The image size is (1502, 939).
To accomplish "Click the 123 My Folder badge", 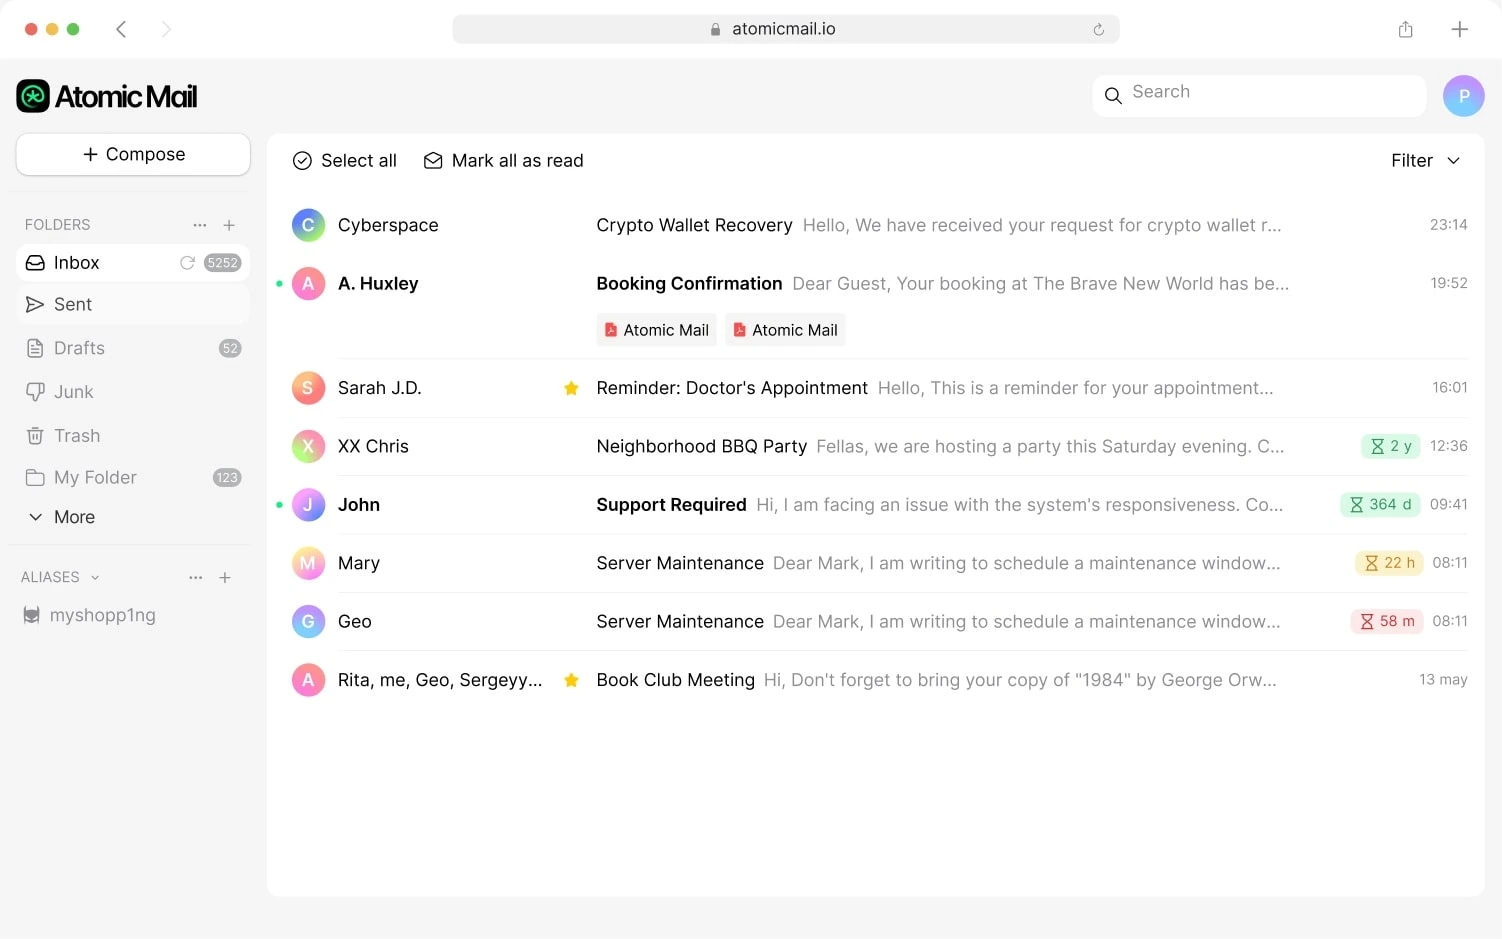I will pyautogui.click(x=227, y=478).
